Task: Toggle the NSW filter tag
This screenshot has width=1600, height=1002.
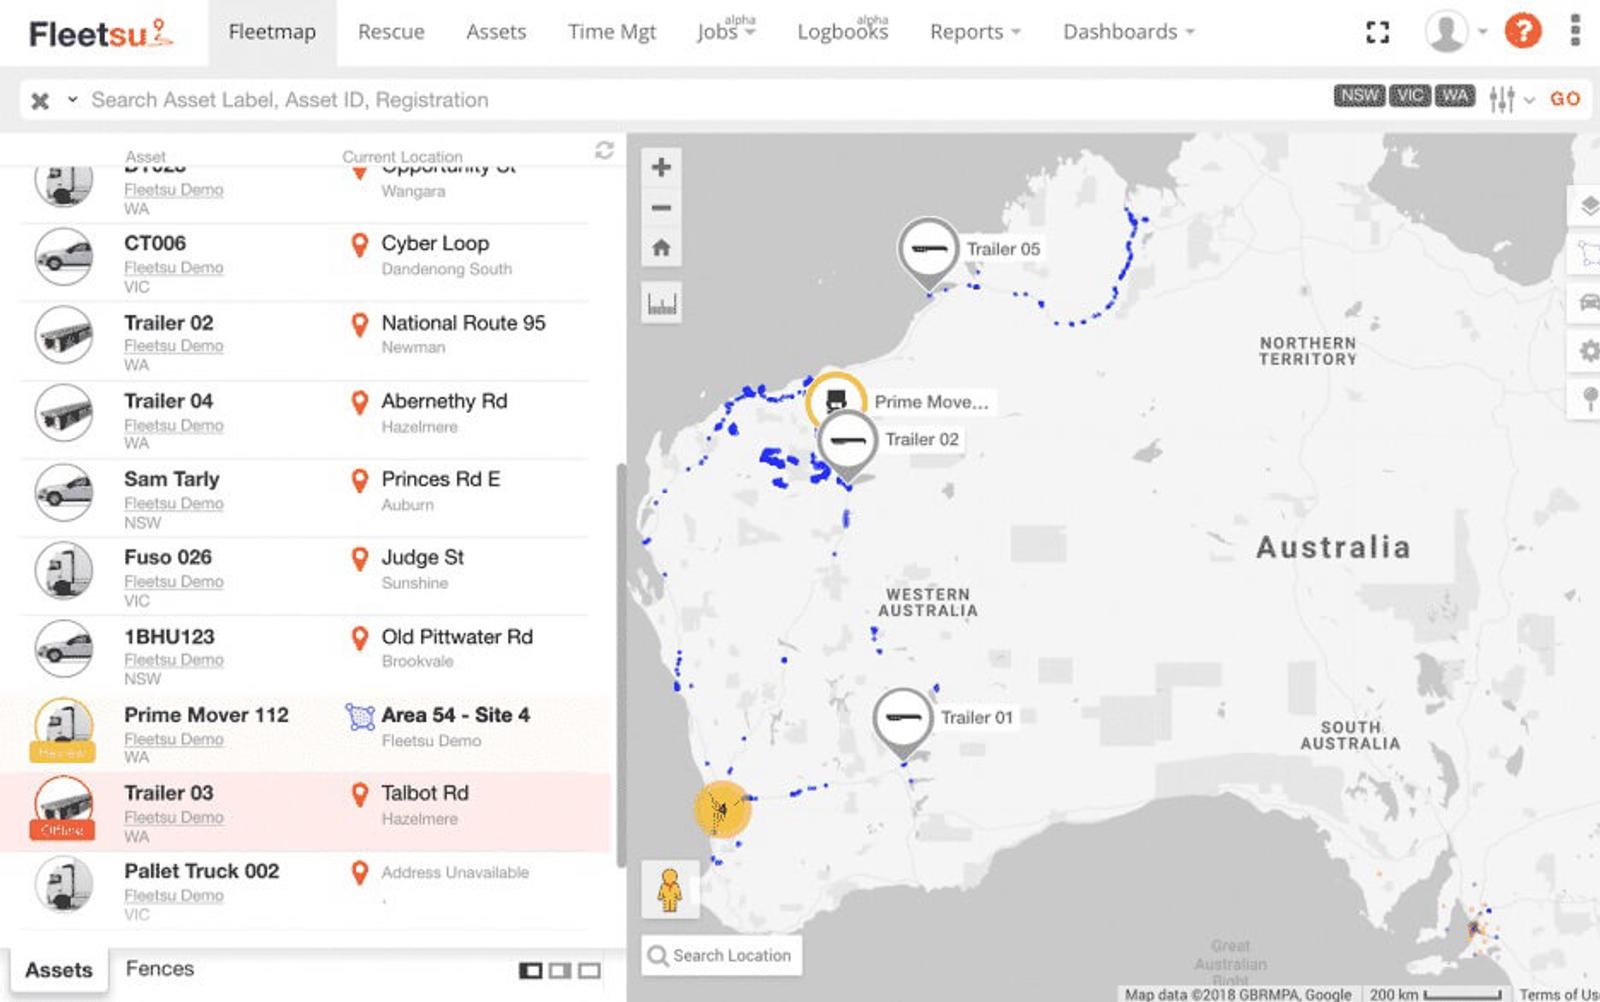Action: 1359,96
